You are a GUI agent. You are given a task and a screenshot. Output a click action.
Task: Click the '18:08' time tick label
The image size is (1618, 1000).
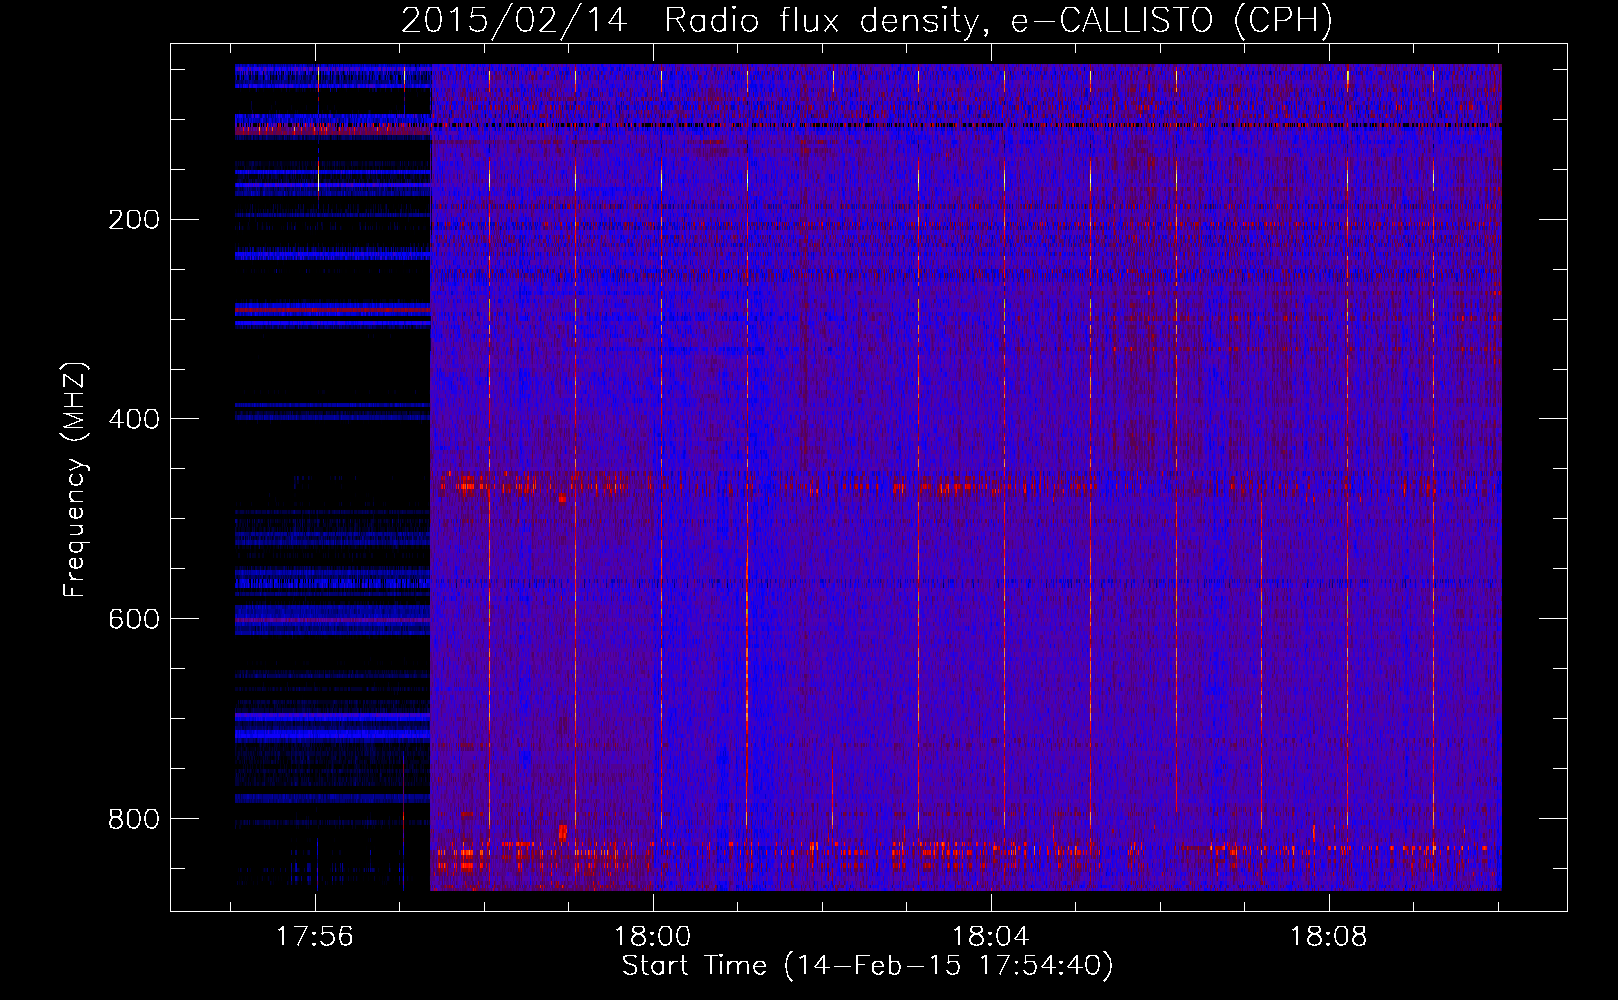(x=1329, y=937)
